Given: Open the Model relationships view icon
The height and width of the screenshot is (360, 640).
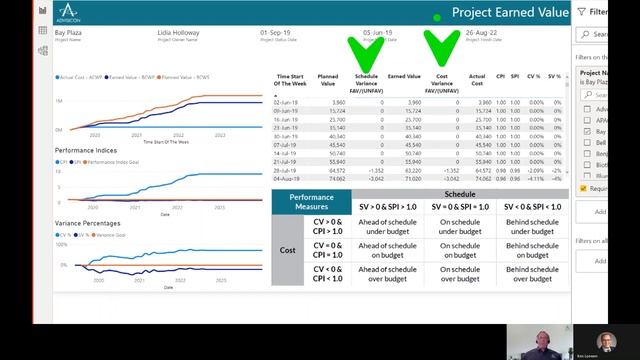Looking at the screenshot, I should point(42,51).
